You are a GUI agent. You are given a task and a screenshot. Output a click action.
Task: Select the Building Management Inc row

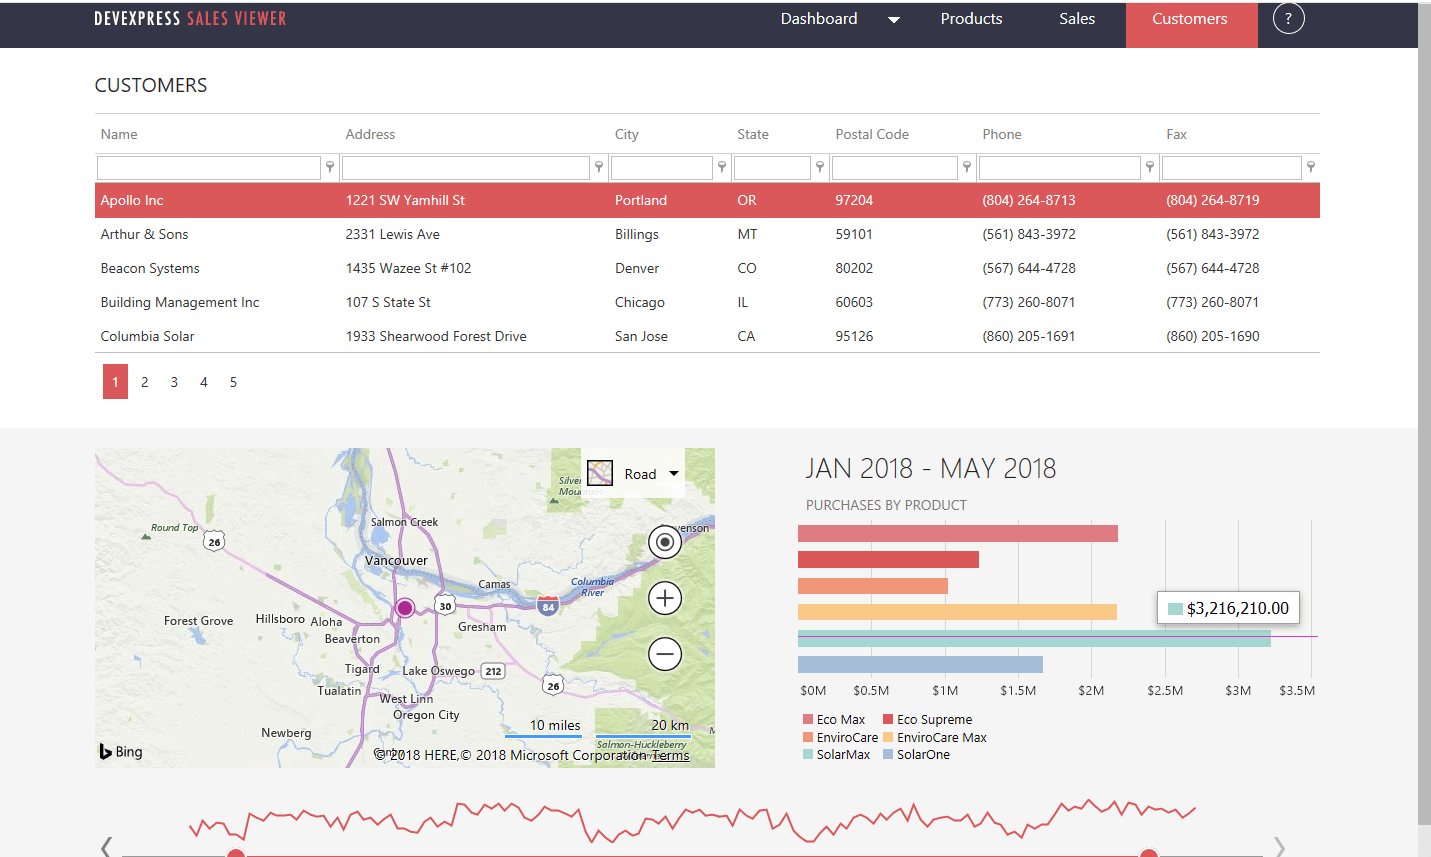pos(707,302)
